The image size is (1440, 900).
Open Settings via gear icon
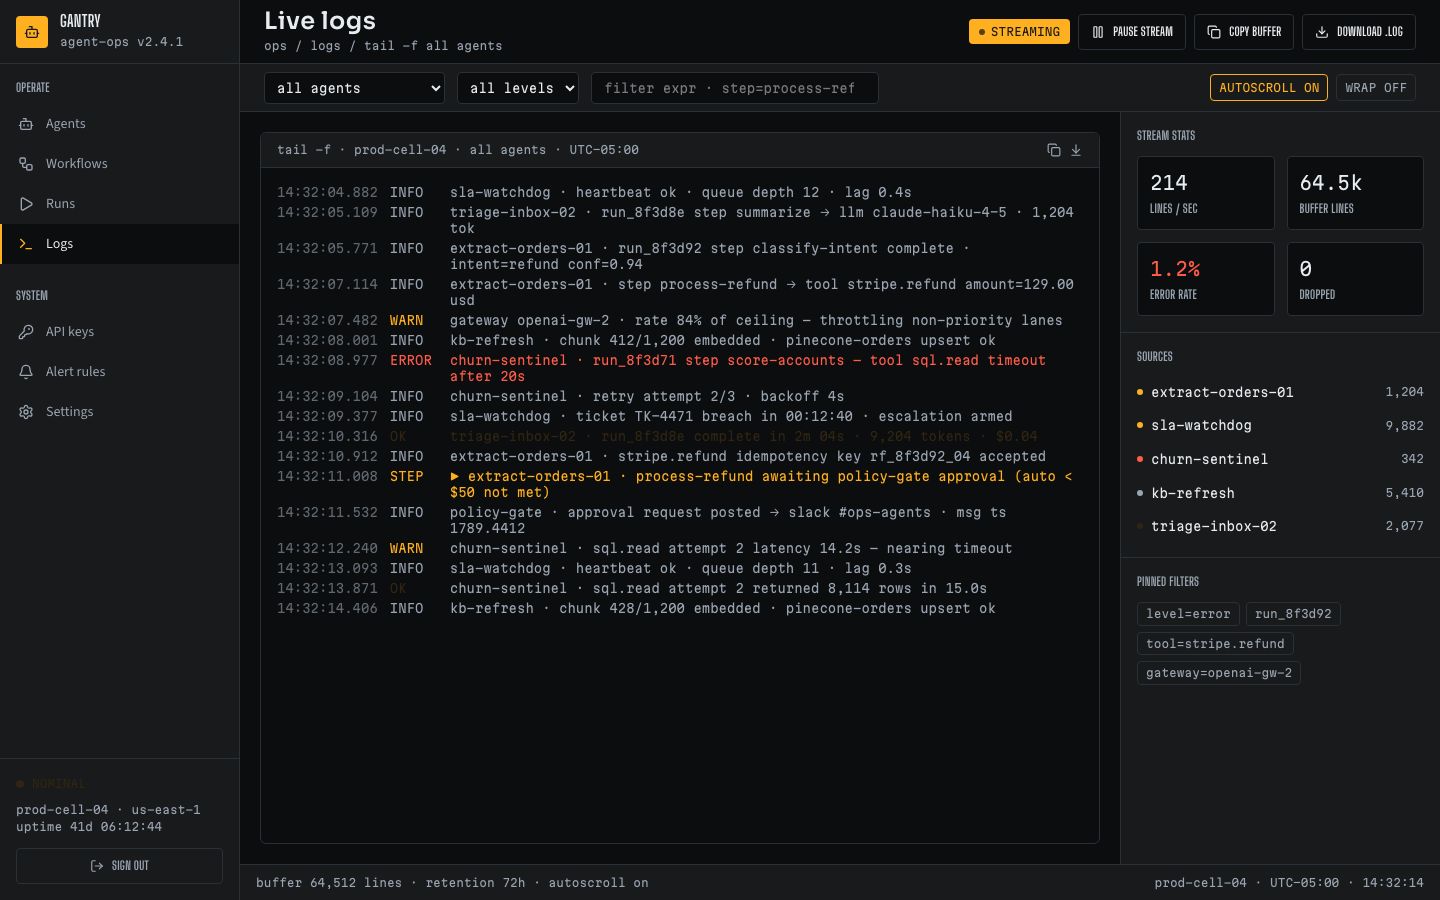[26, 412]
